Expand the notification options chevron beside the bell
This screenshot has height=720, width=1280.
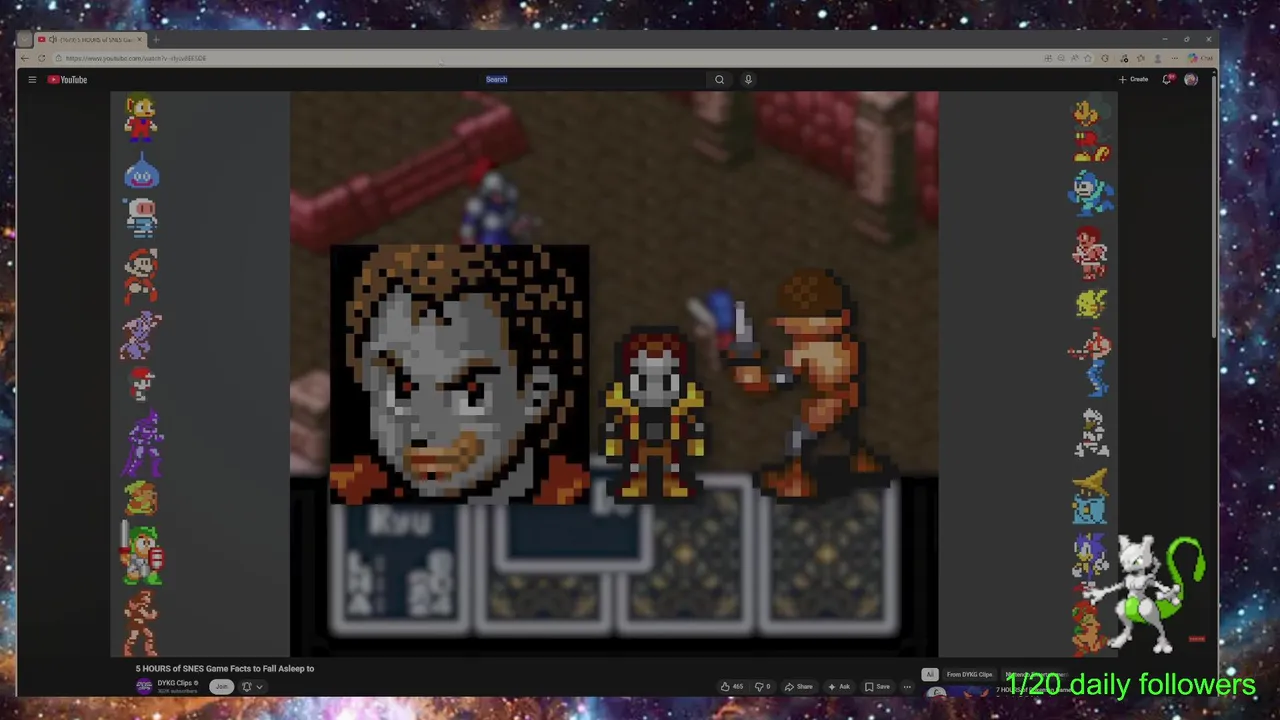click(259, 687)
